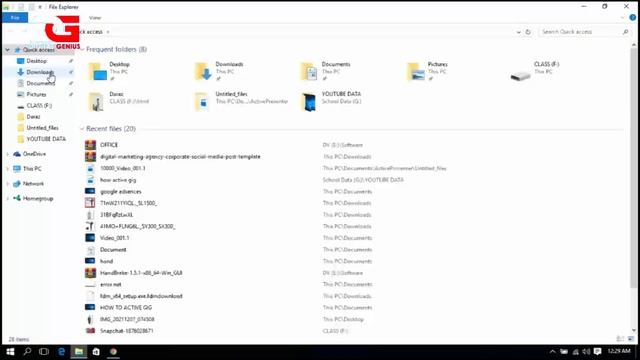Select the Snapchat-1878028671 file

click(127, 331)
